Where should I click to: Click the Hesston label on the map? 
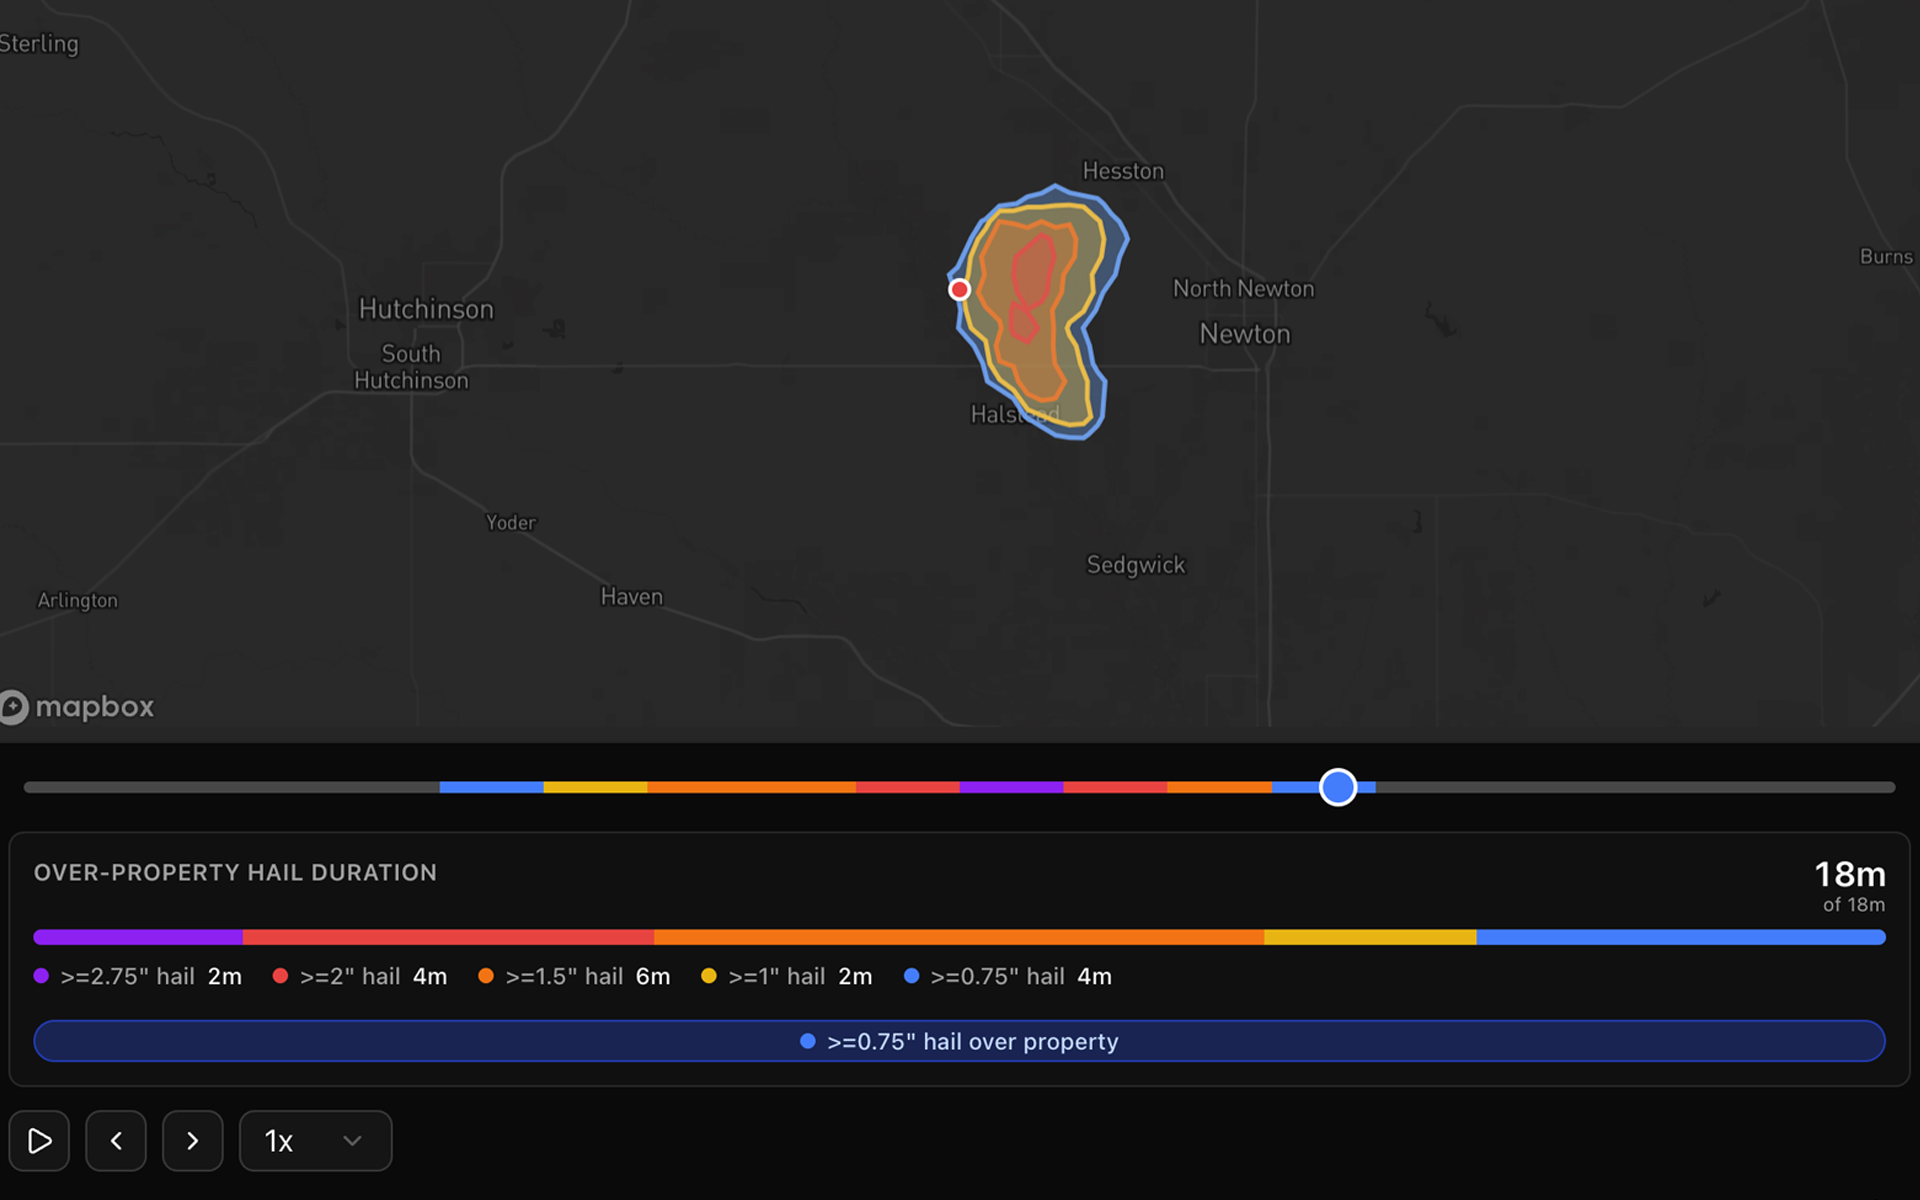1123,171
